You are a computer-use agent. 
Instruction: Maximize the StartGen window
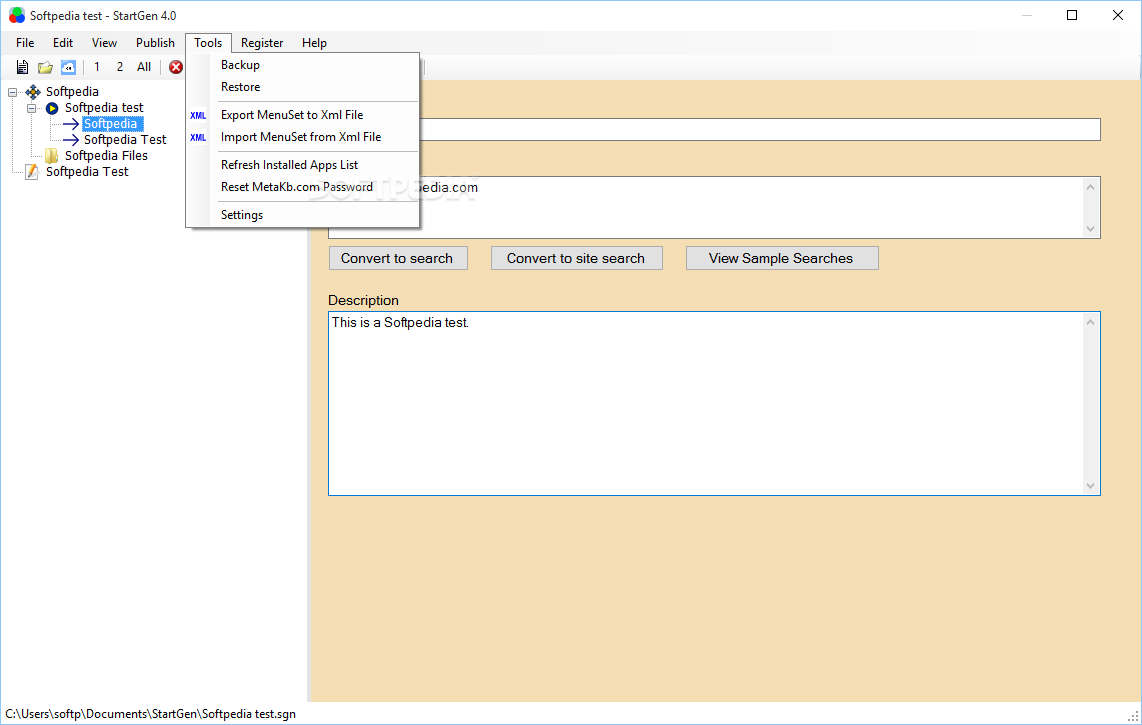point(1072,15)
